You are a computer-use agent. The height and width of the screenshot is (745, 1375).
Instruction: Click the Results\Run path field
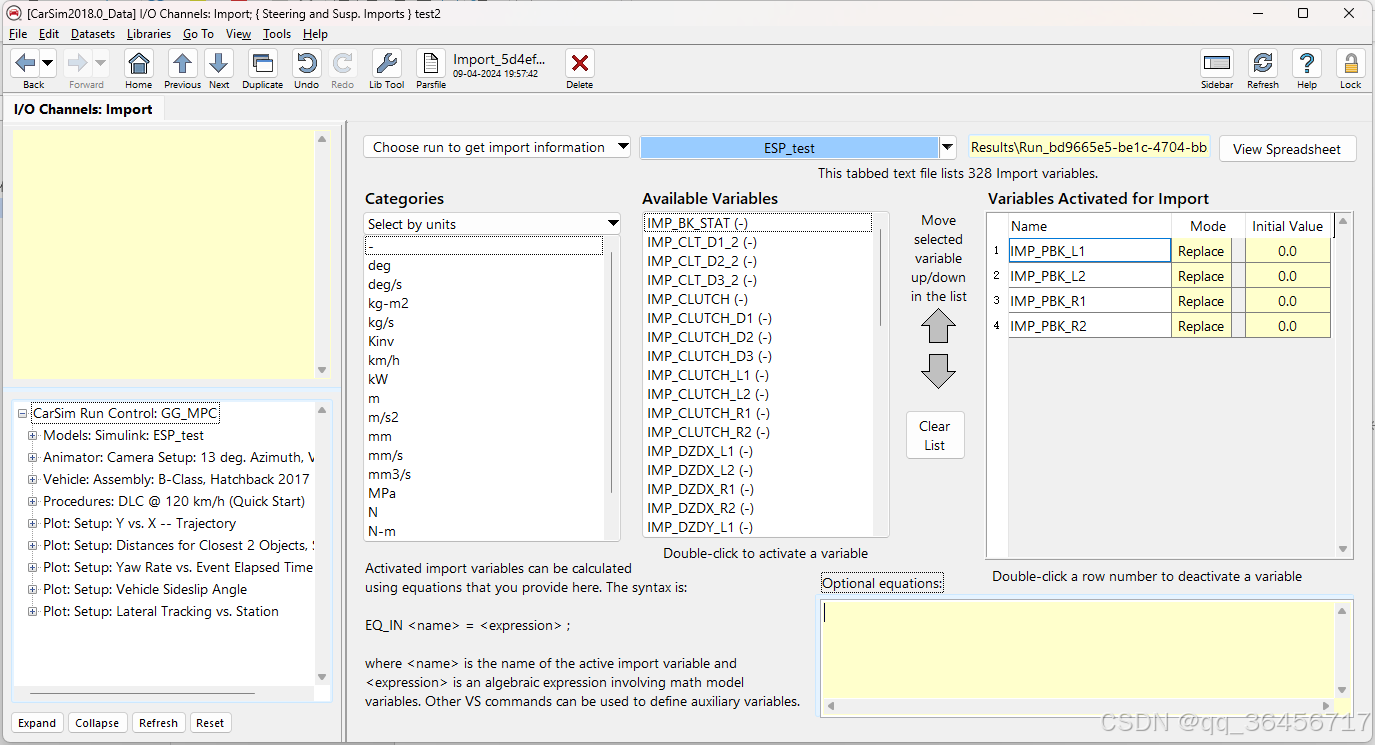pos(1089,148)
